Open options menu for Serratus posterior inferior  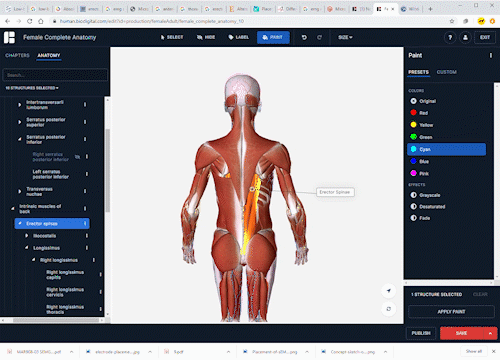point(85,139)
